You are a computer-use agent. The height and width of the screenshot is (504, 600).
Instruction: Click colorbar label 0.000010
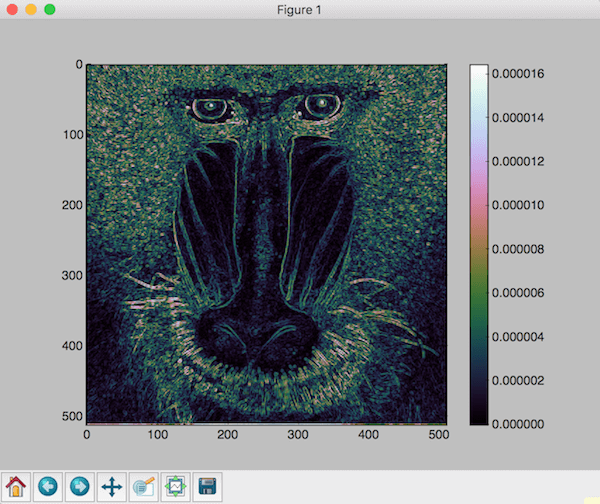point(518,205)
